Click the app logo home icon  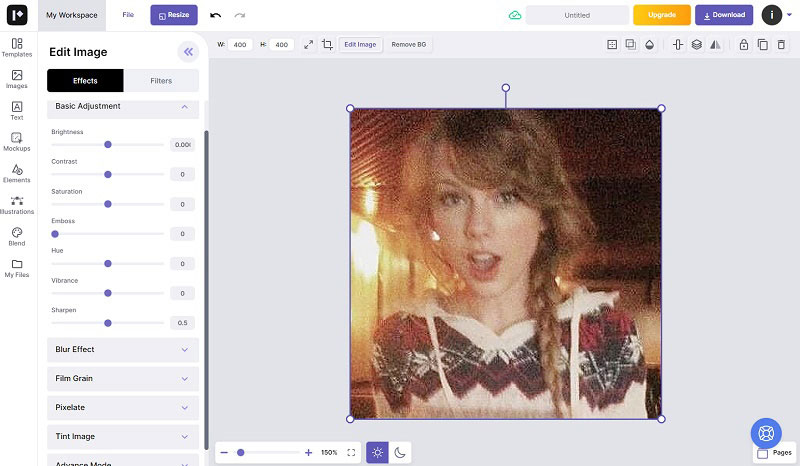pos(17,15)
